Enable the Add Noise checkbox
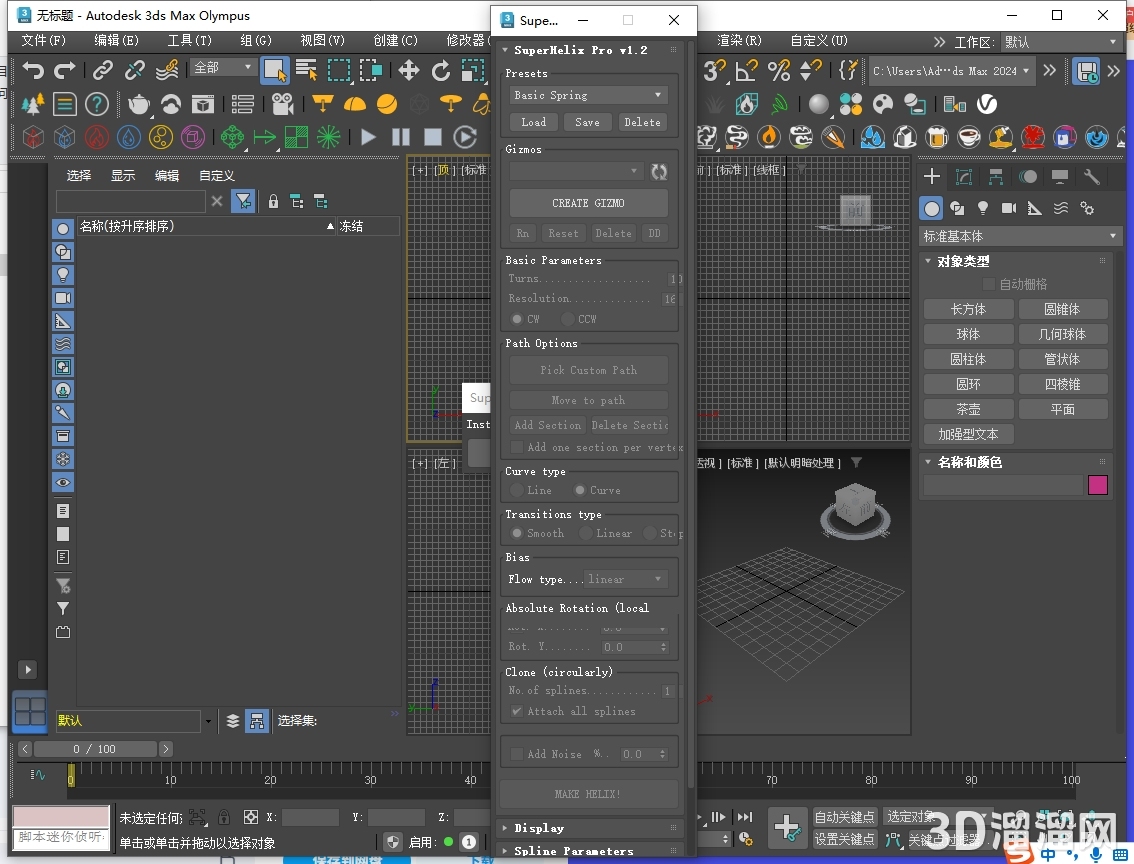Image resolution: width=1134 pixels, height=864 pixels. pos(517,754)
